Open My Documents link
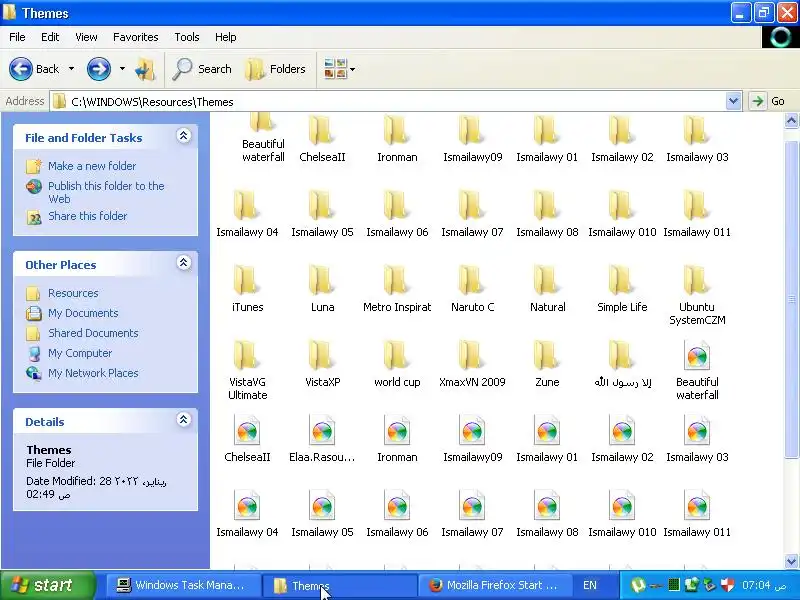The width and height of the screenshot is (800, 600). [83, 313]
